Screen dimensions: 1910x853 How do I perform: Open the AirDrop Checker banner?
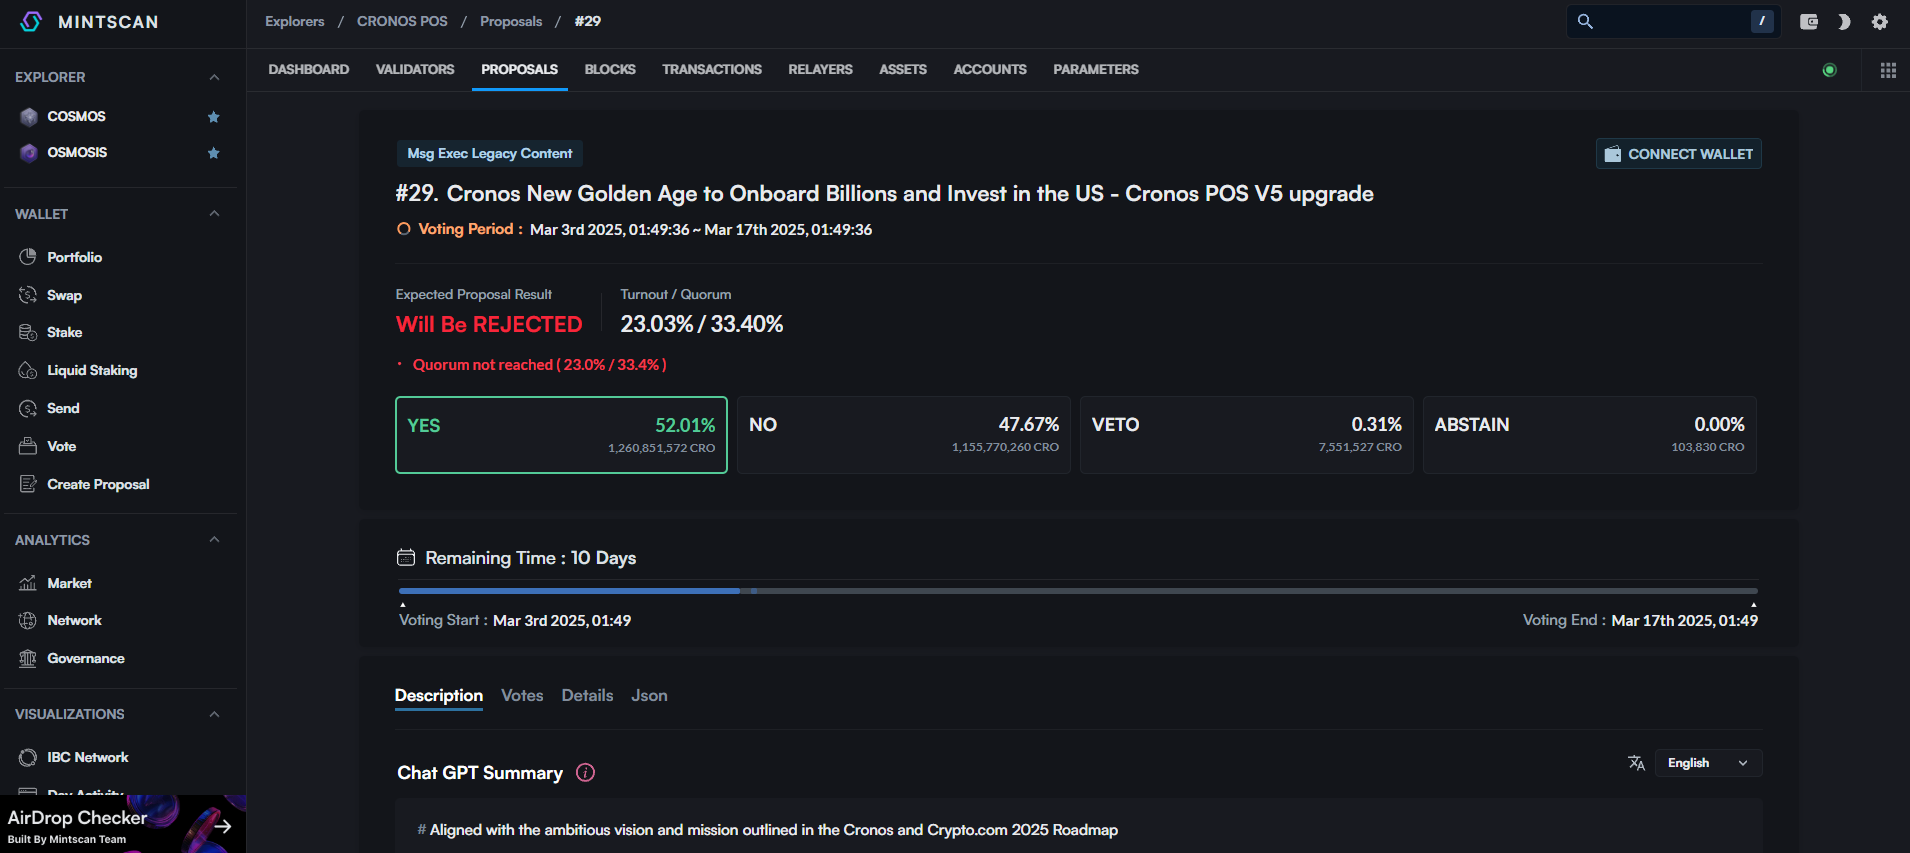[123, 824]
